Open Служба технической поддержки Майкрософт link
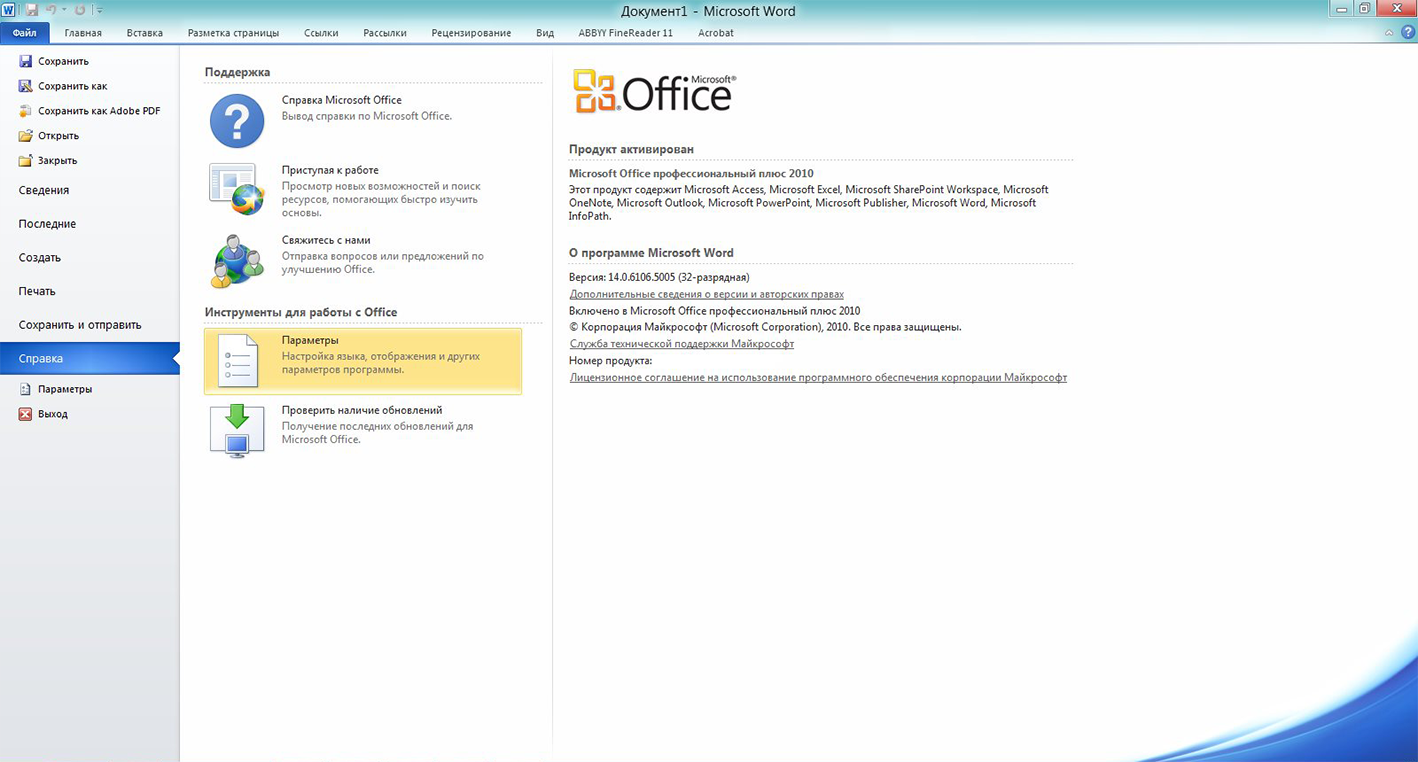 point(682,344)
